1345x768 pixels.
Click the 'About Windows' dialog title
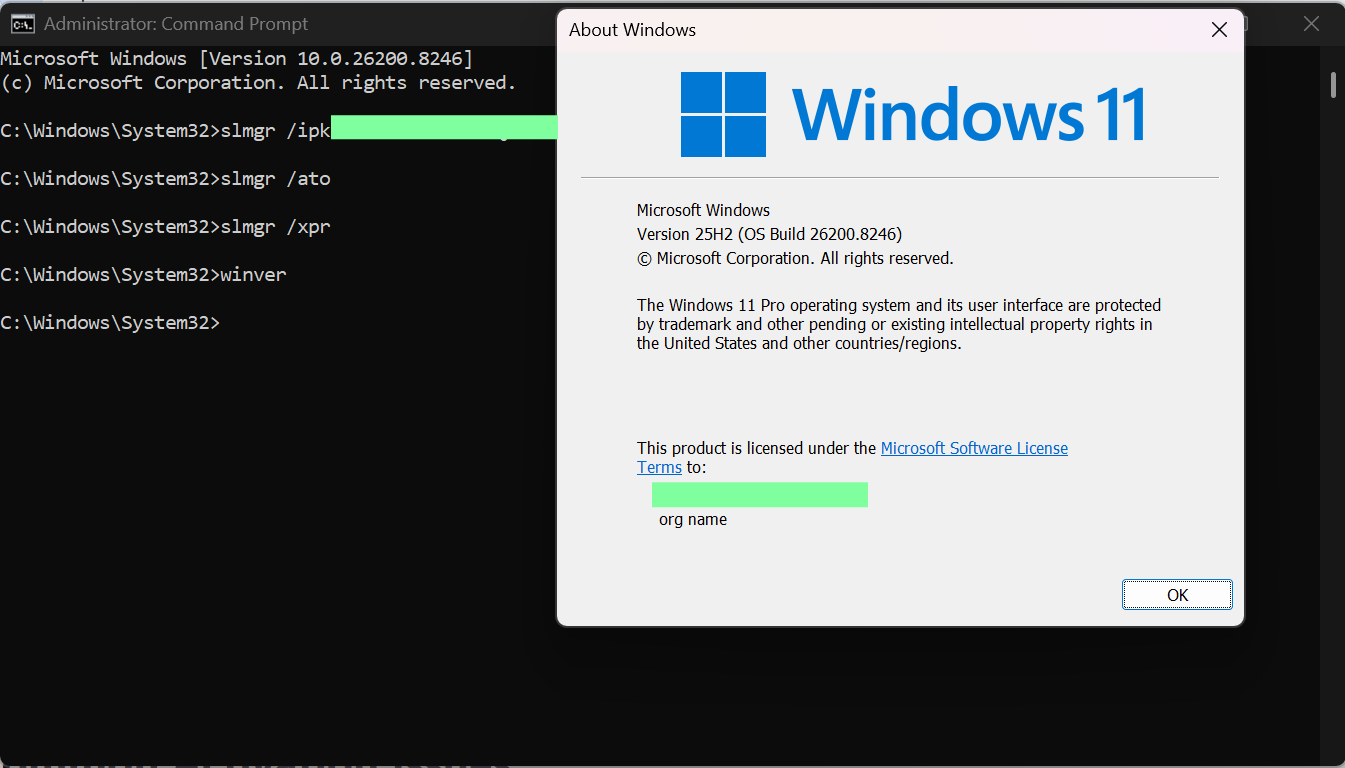[x=632, y=30]
